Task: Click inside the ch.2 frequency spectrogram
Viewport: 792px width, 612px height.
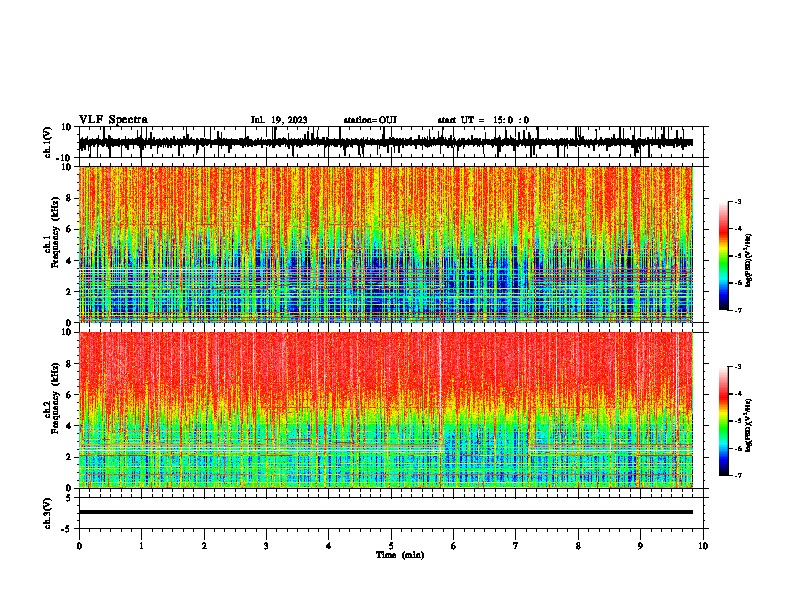Action: 385,410
